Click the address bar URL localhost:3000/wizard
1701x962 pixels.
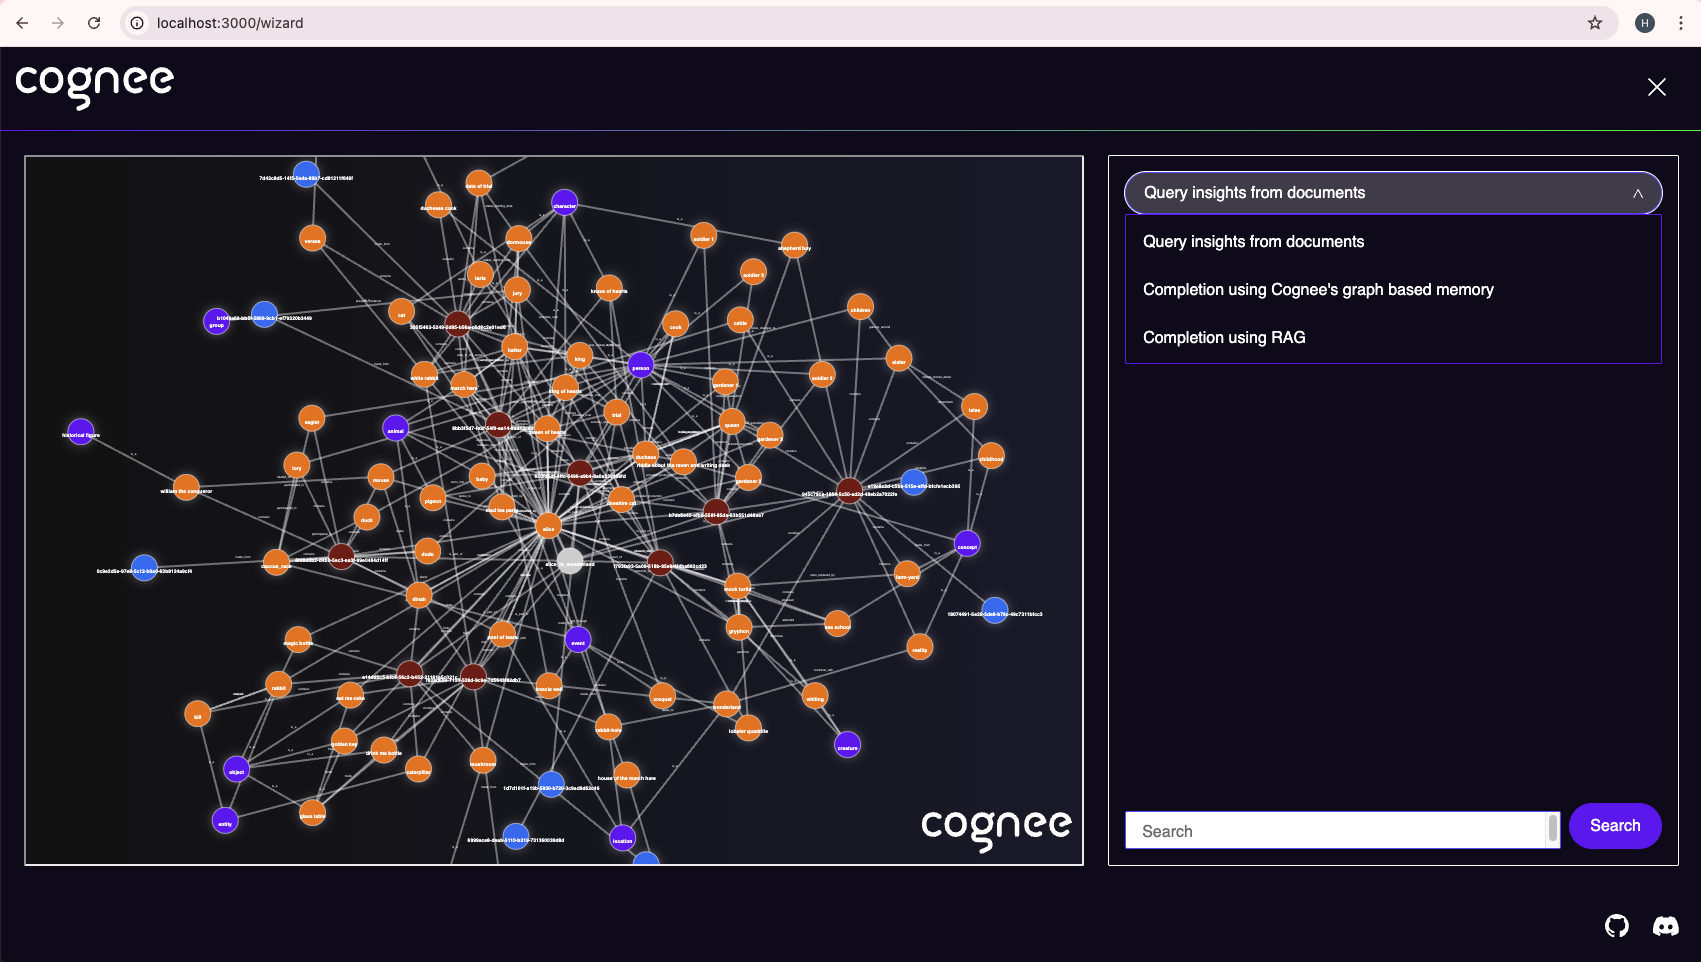(230, 23)
